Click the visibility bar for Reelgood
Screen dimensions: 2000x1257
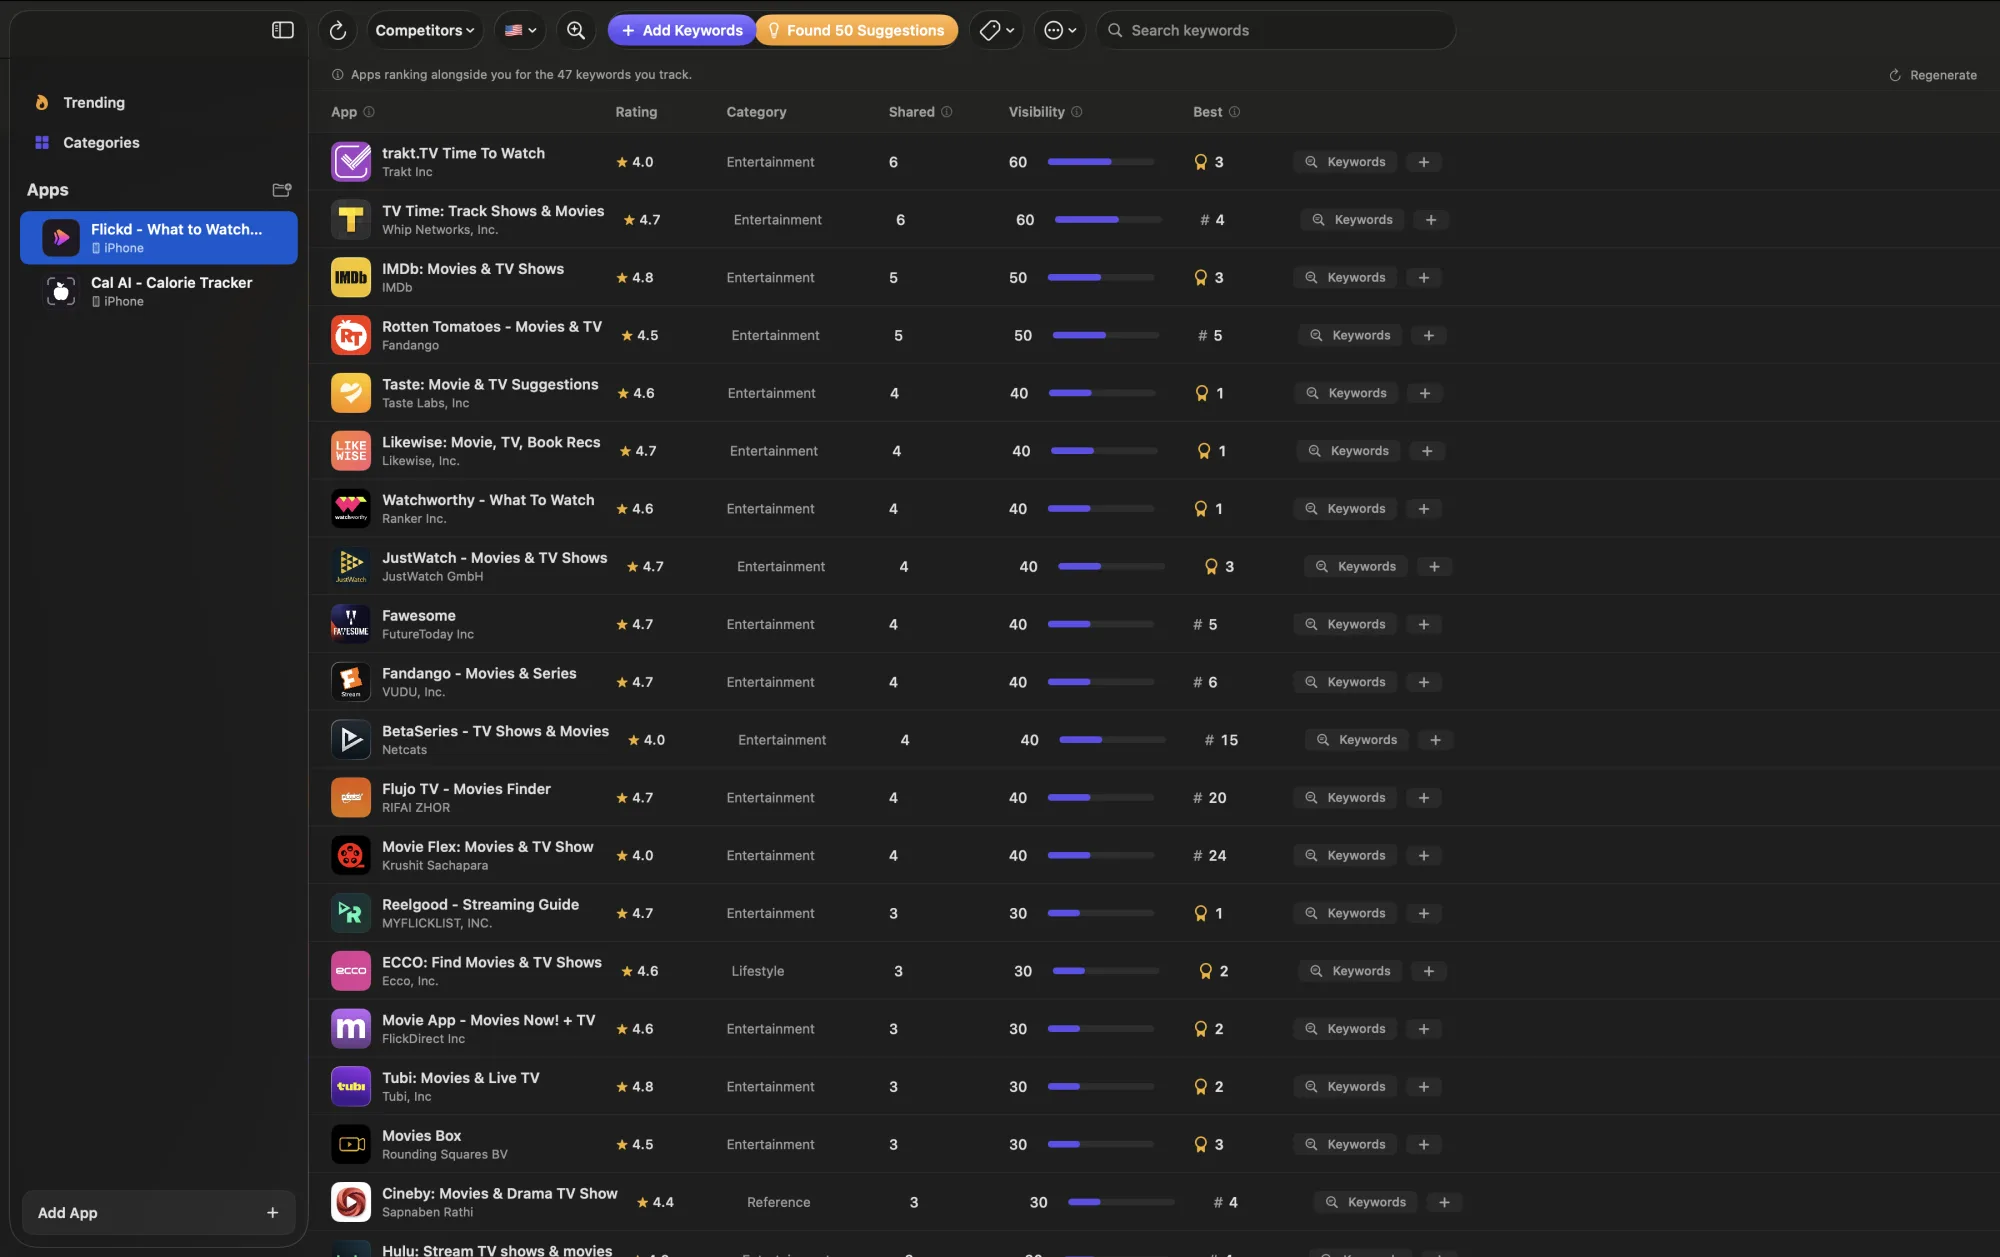[x=1101, y=913]
